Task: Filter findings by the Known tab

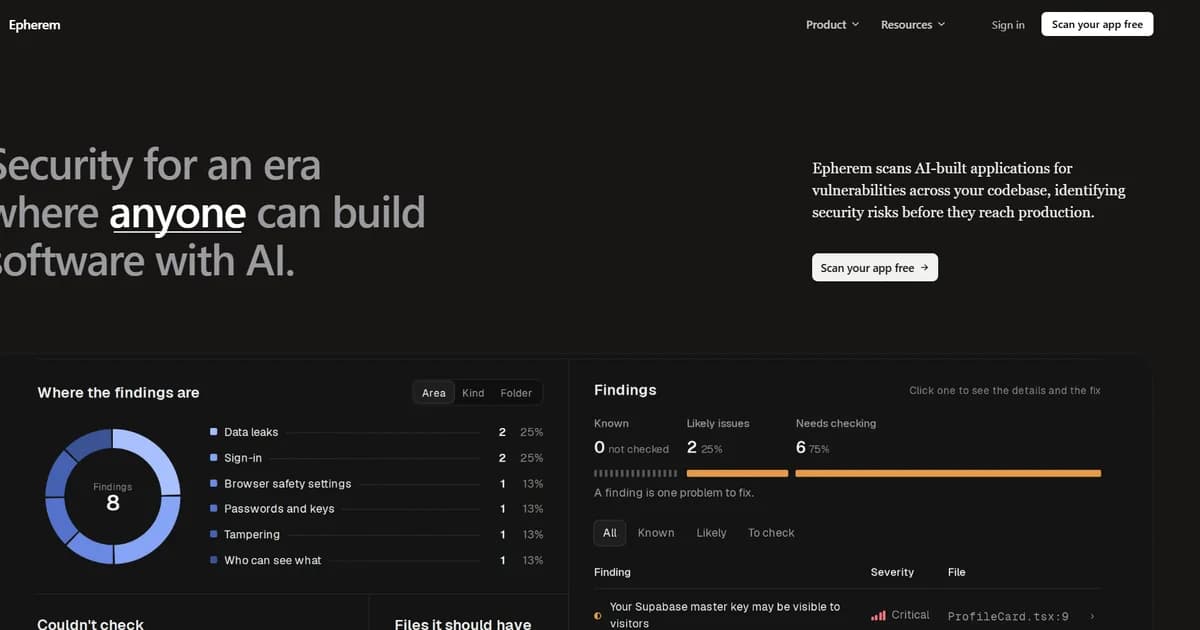Action: (x=656, y=533)
